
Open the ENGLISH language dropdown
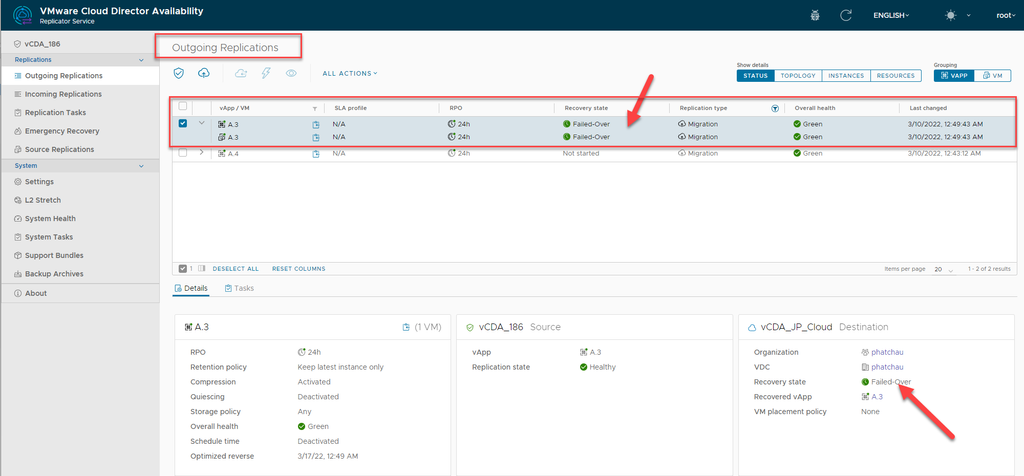(891, 15)
